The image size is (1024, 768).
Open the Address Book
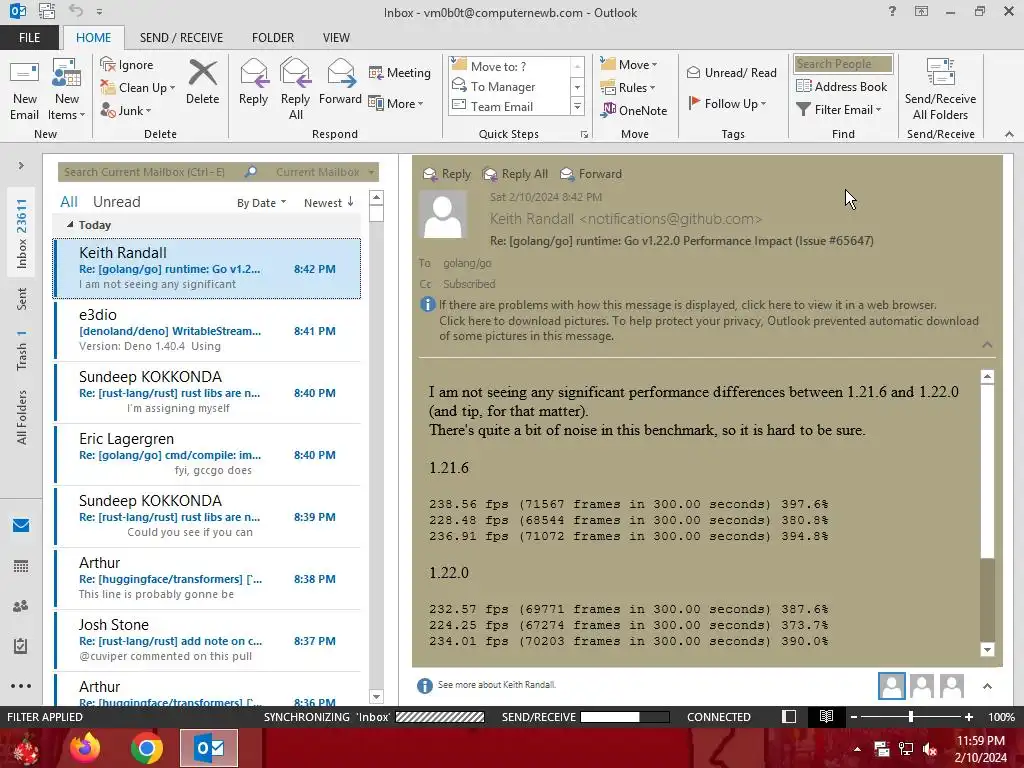[841, 87]
